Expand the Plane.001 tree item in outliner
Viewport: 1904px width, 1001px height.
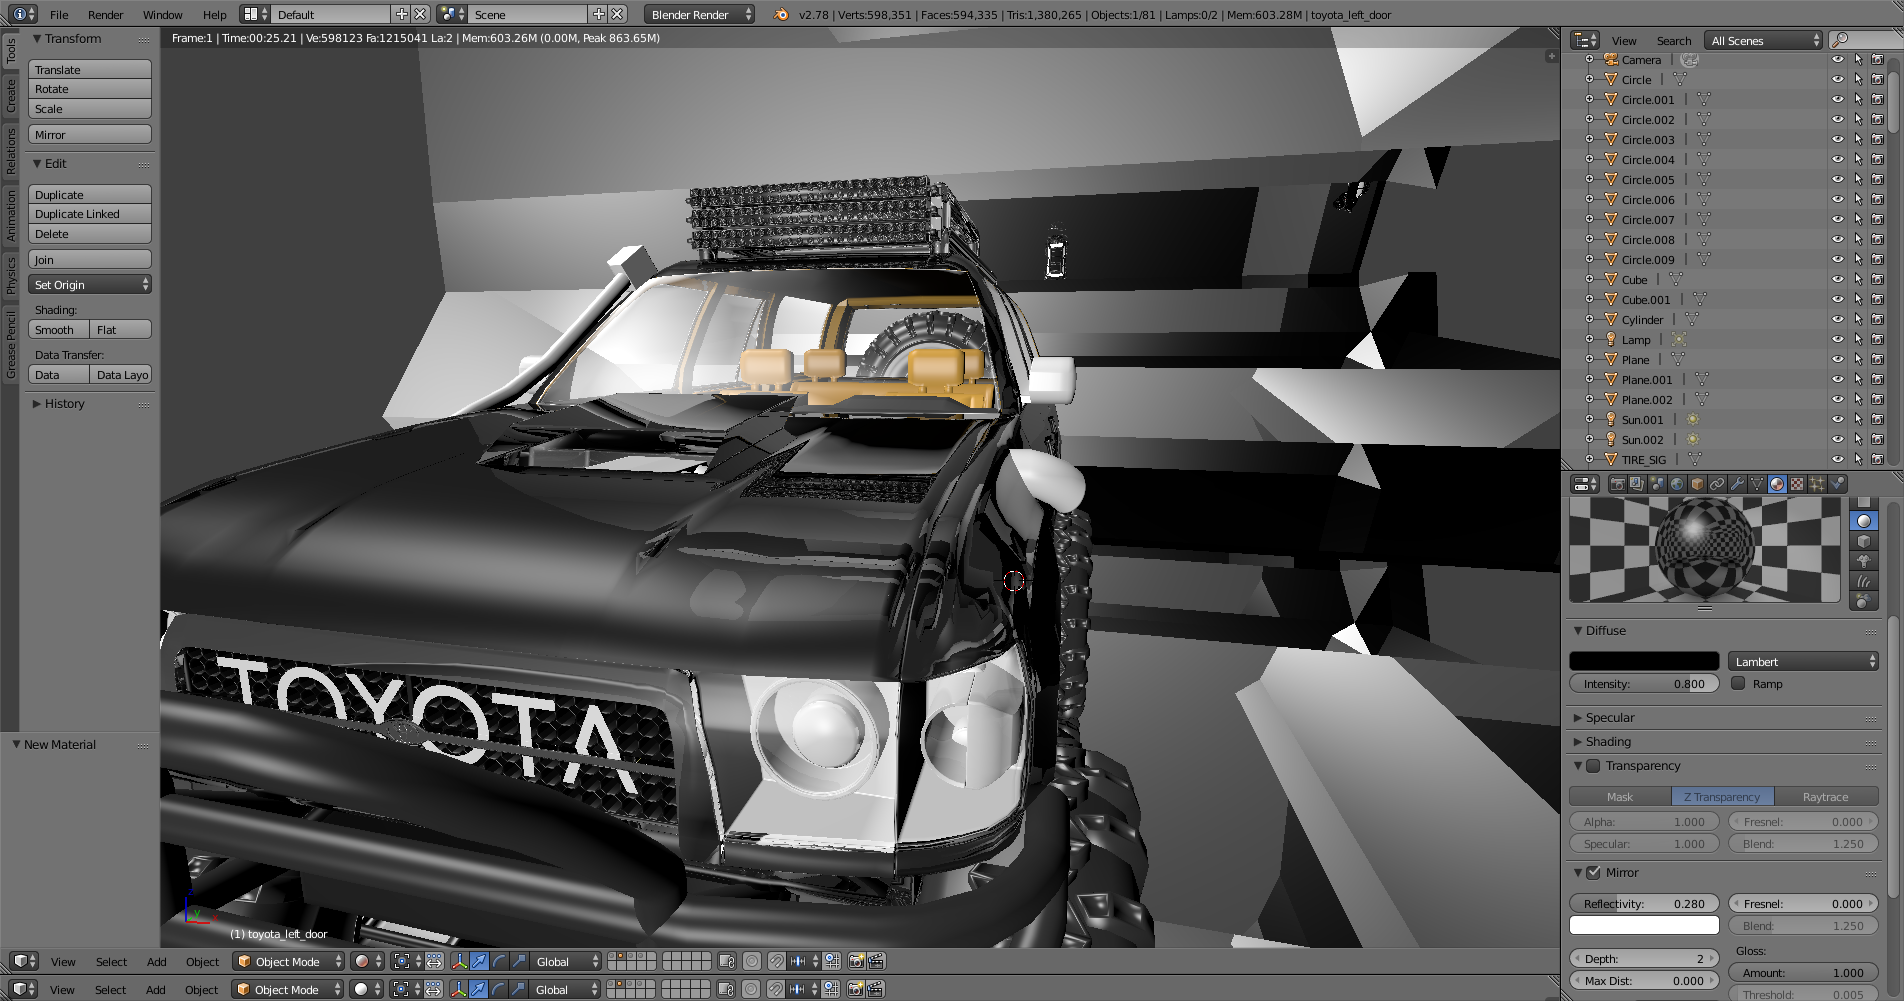1589,380
